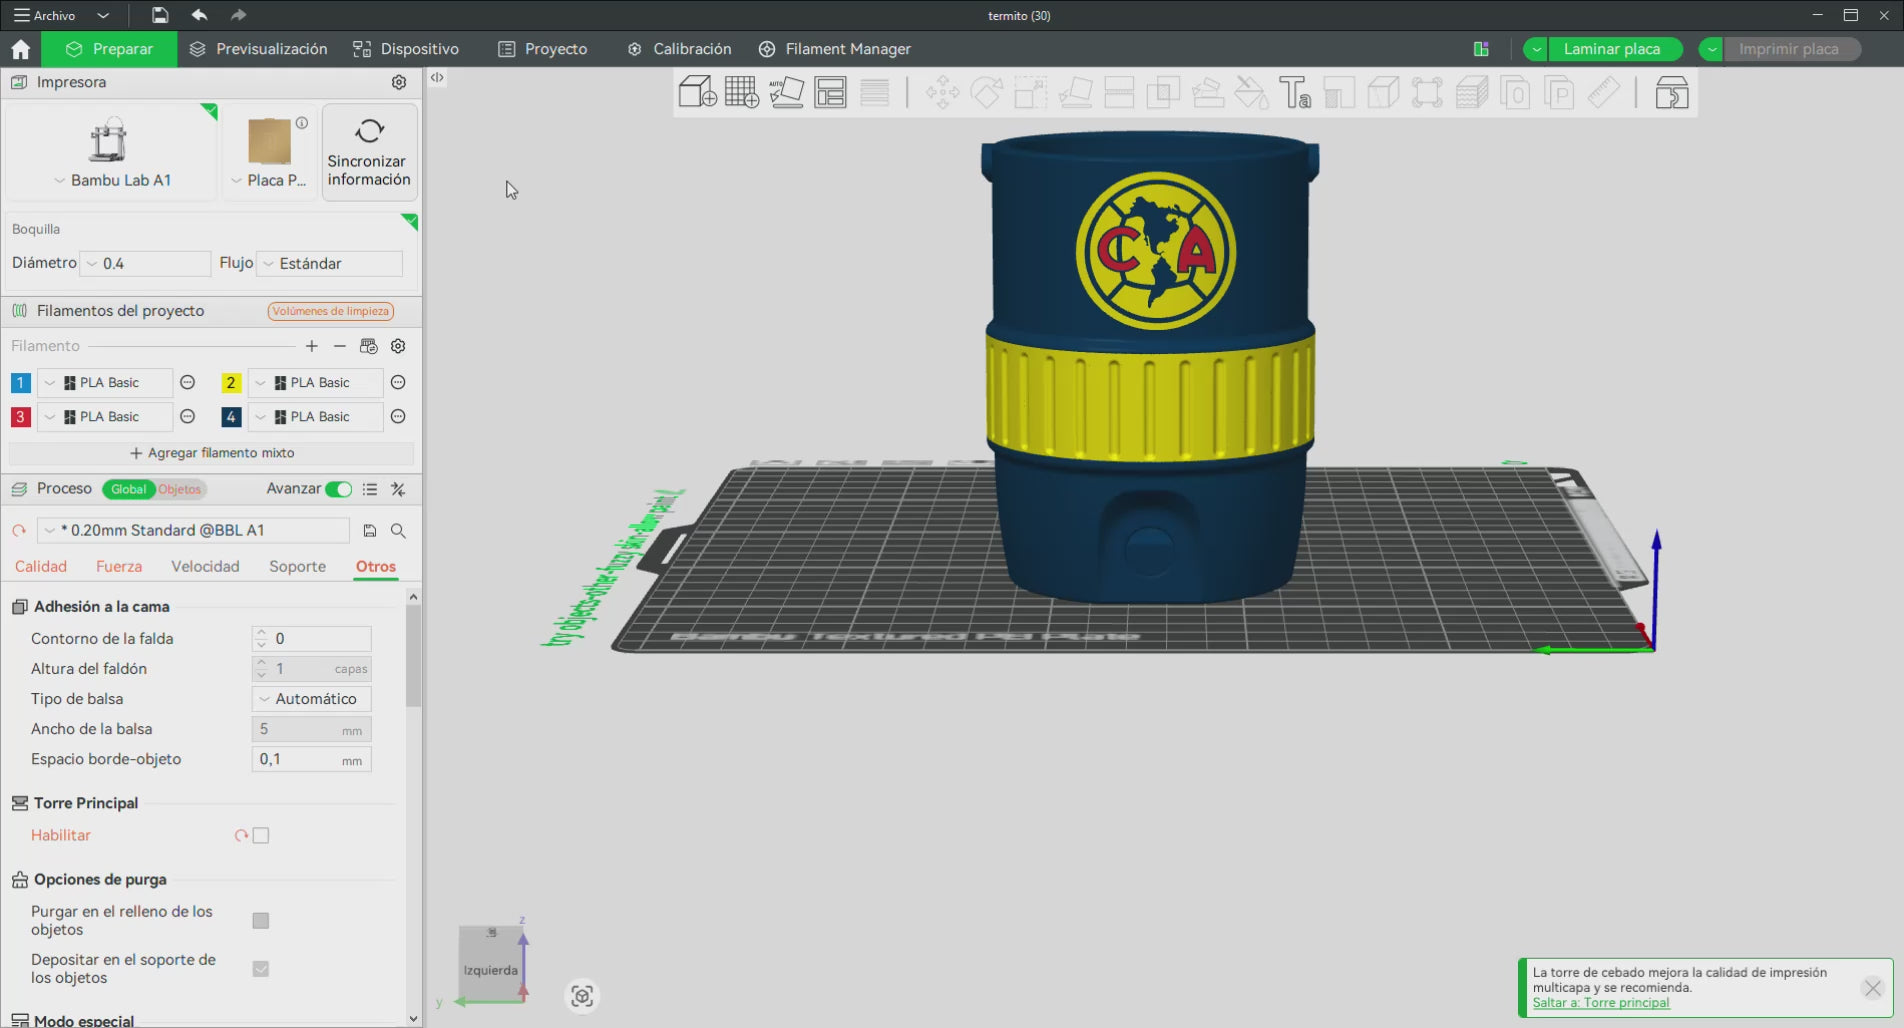This screenshot has height=1028, width=1904.
Task: Click filament 1 blue color swatch
Action: 20,383
